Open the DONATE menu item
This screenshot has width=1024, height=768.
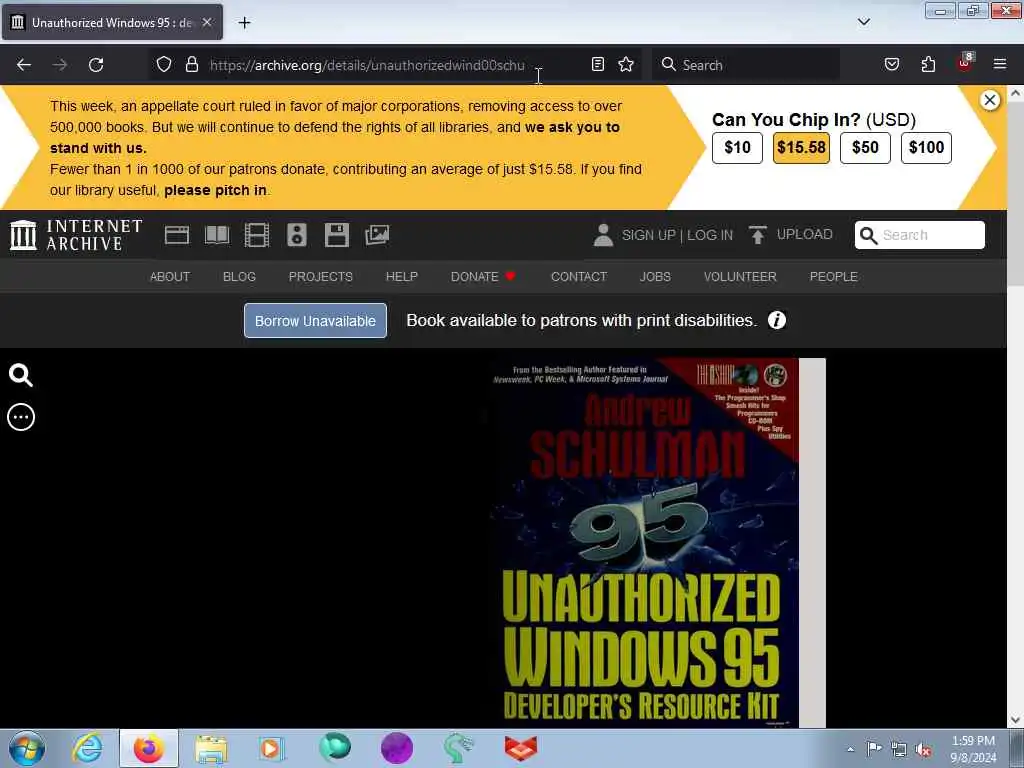click(x=483, y=277)
